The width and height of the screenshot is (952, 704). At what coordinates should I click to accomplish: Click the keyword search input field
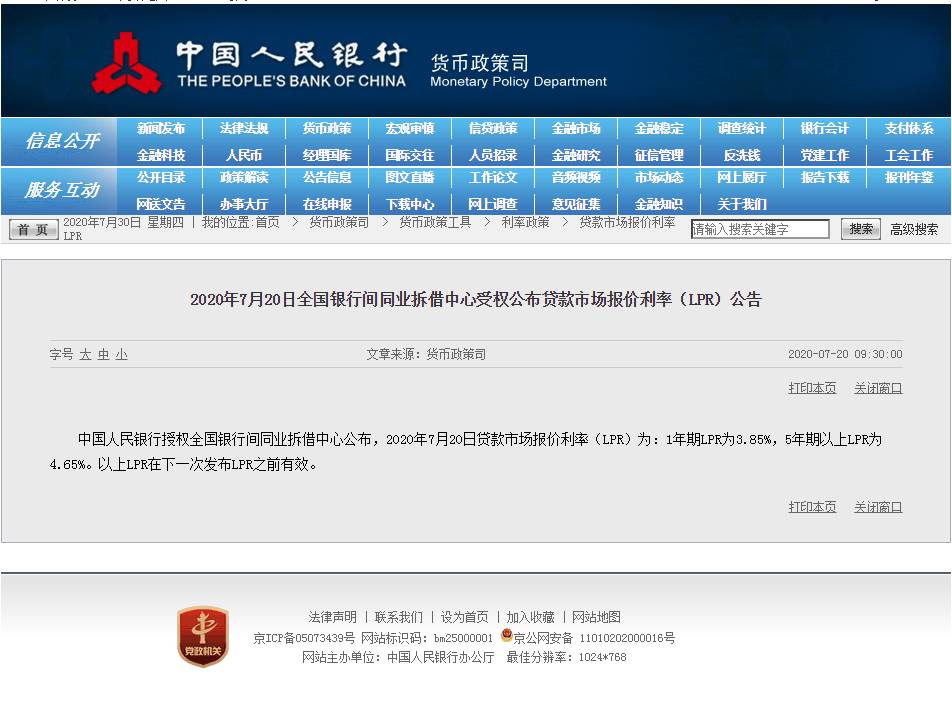click(x=760, y=229)
